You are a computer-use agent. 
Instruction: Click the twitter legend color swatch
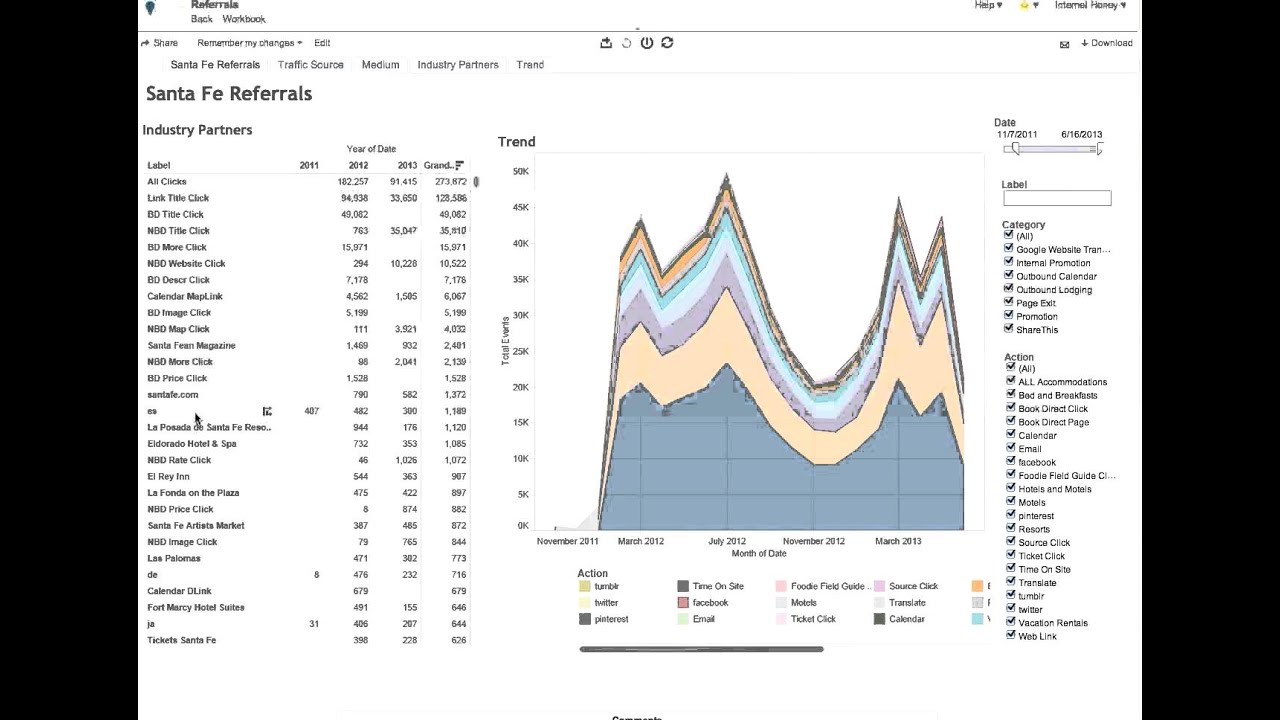pyautogui.click(x=585, y=603)
